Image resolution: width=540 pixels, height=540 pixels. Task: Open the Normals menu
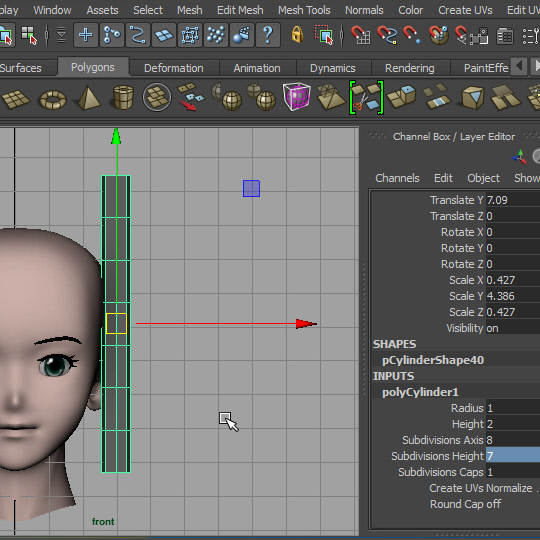click(x=364, y=10)
